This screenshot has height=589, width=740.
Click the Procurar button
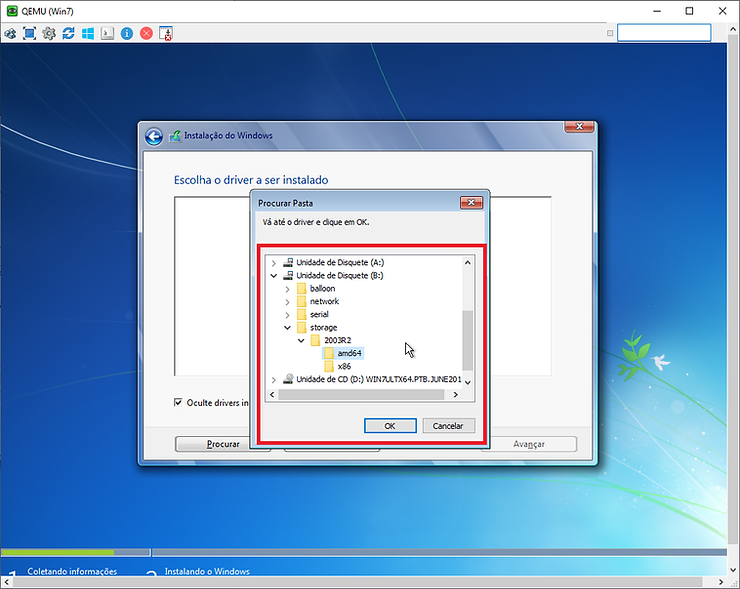tap(223, 444)
